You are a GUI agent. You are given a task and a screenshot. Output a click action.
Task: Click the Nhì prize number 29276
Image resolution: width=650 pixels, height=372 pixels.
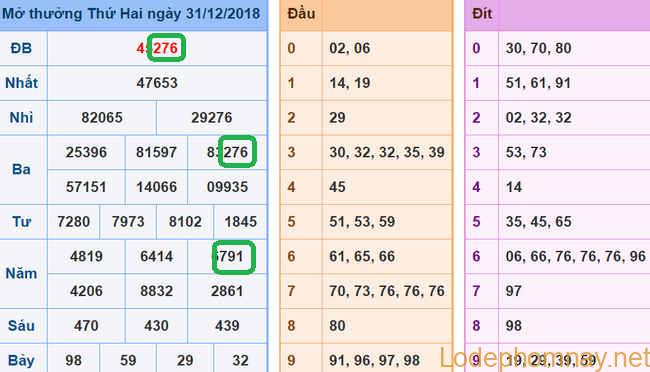point(212,118)
